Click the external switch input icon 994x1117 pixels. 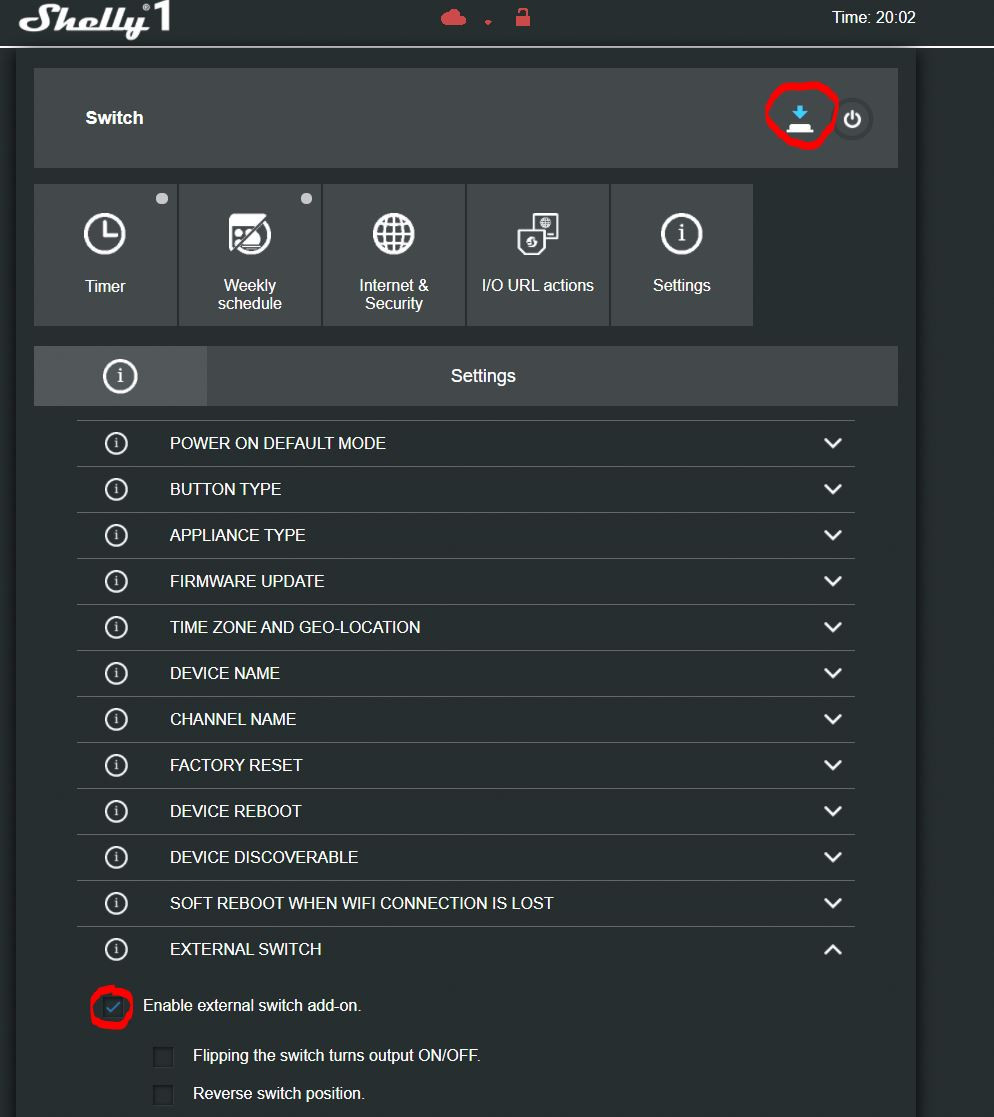[x=799, y=118]
